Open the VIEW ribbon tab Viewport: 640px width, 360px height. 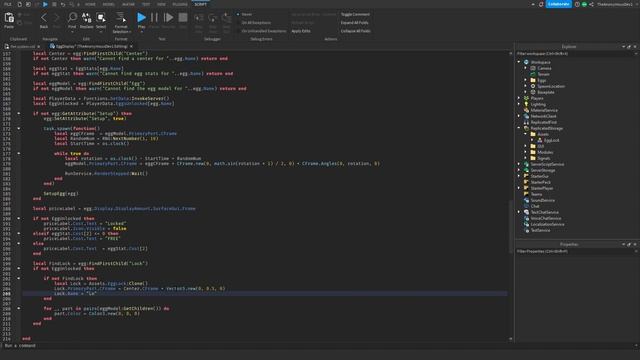(162, 4)
